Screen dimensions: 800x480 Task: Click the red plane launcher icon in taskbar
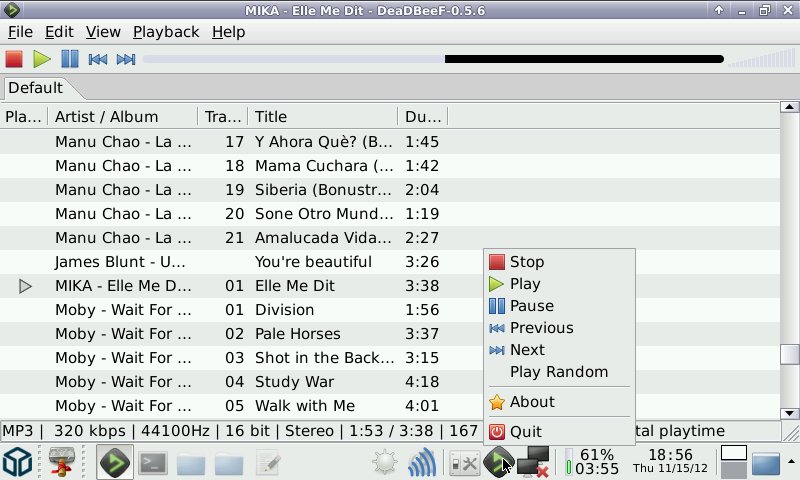[x=62, y=462]
